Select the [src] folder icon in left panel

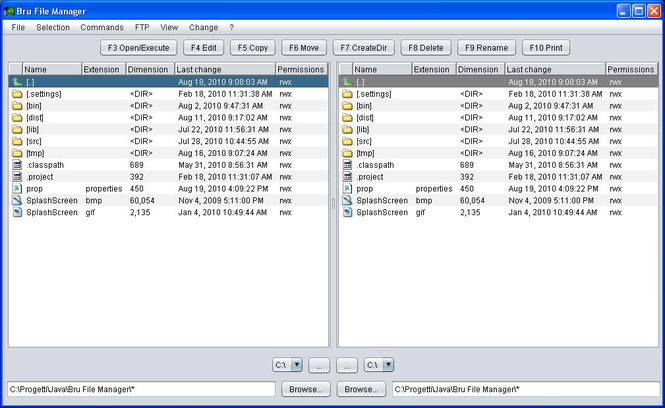17,141
